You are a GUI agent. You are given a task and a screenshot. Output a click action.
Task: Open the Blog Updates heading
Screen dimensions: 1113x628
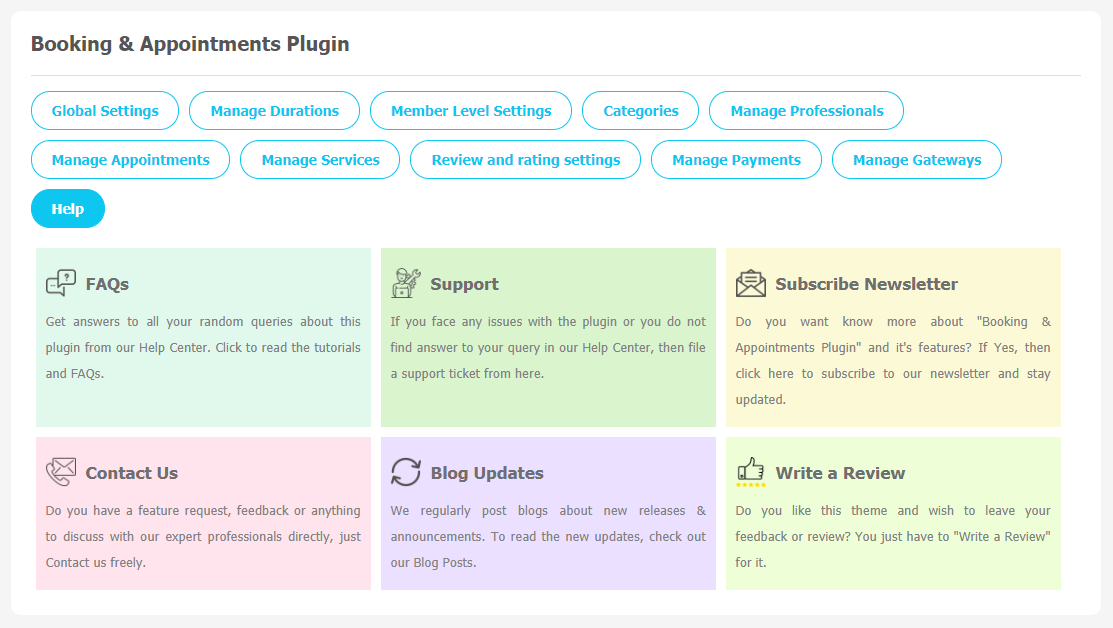[487, 473]
